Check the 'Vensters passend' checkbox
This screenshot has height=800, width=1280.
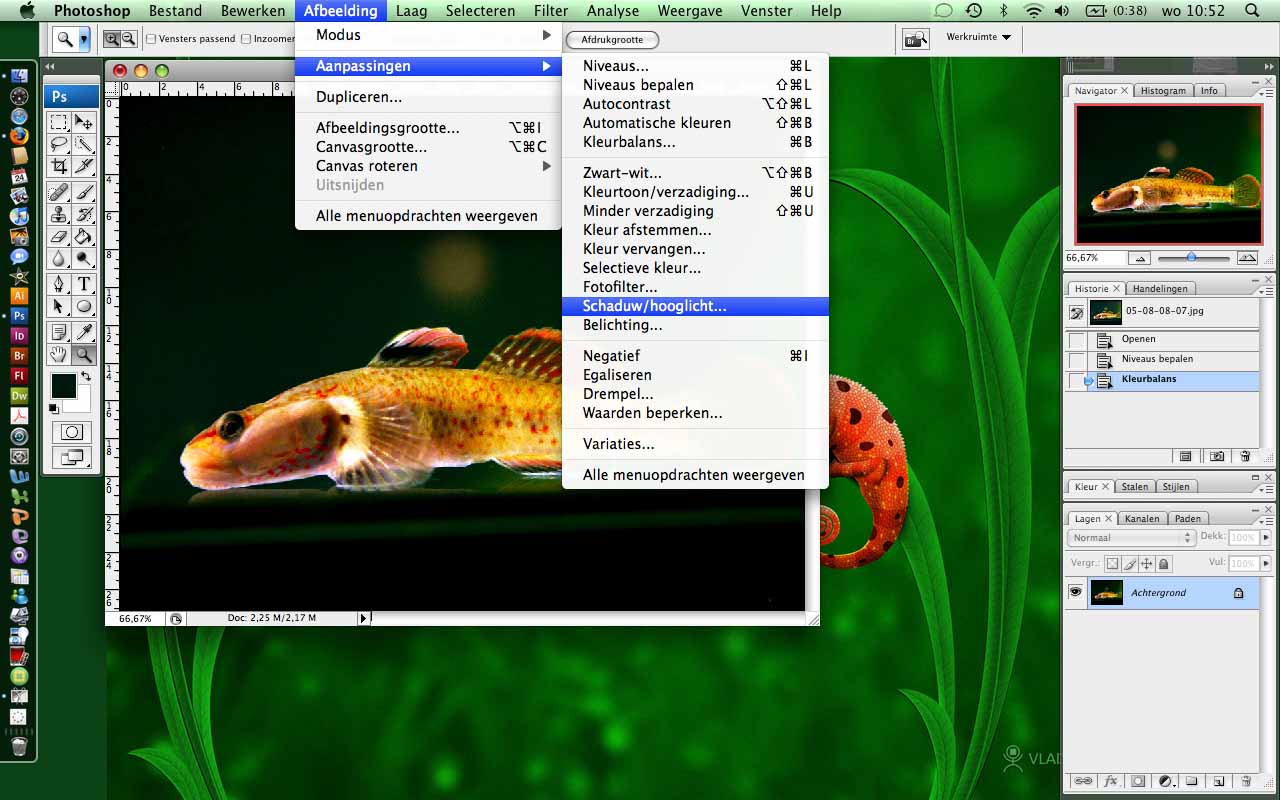(151, 39)
